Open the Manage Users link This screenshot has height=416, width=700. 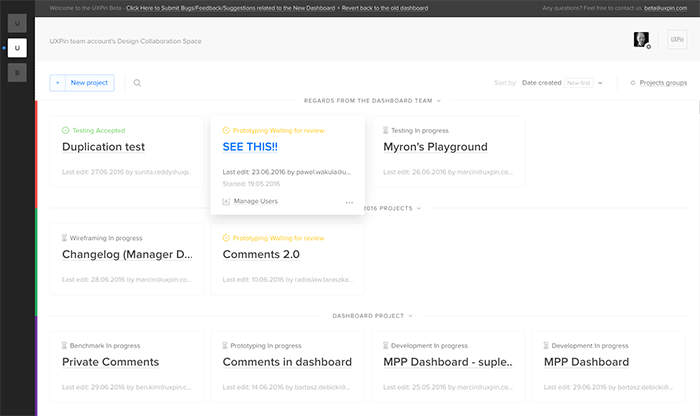(x=256, y=201)
